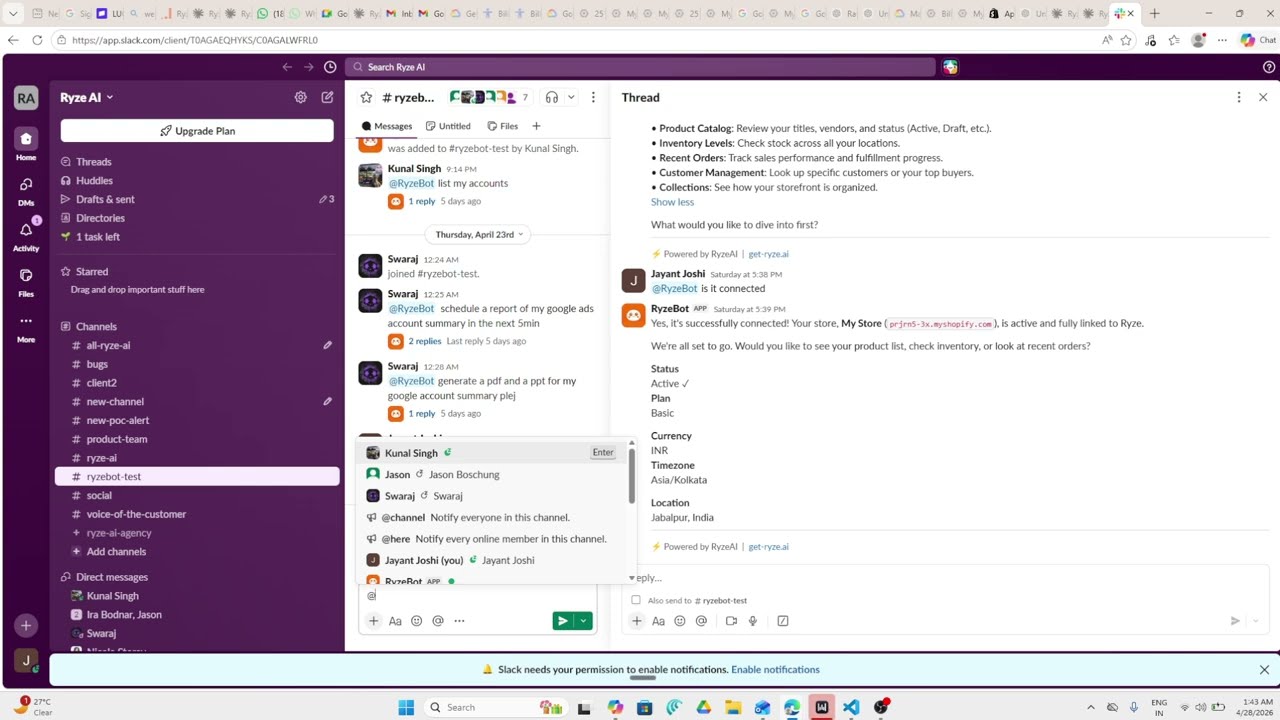Open channel header more actions menu
The image size is (1280, 720).
pyautogui.click(x=593, y=97)
